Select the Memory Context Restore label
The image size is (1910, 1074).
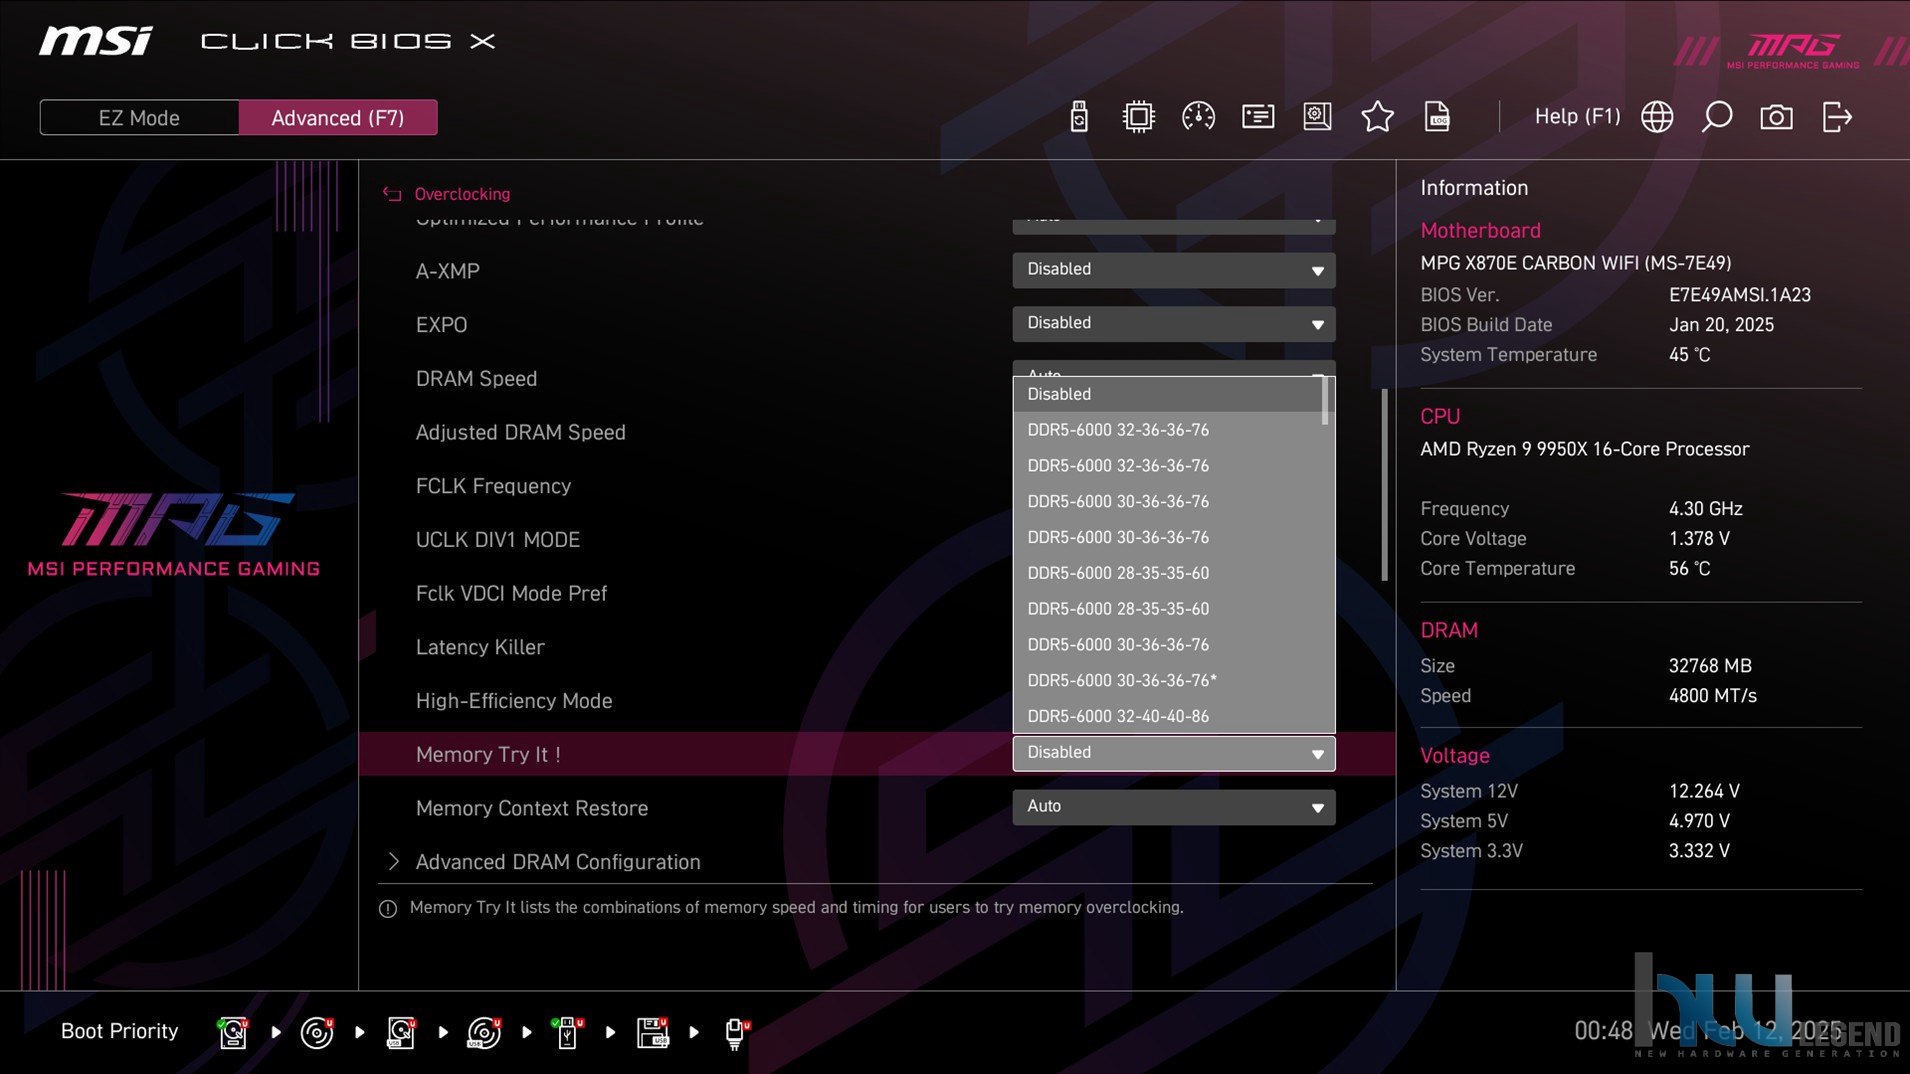click(x=531, y=808)
